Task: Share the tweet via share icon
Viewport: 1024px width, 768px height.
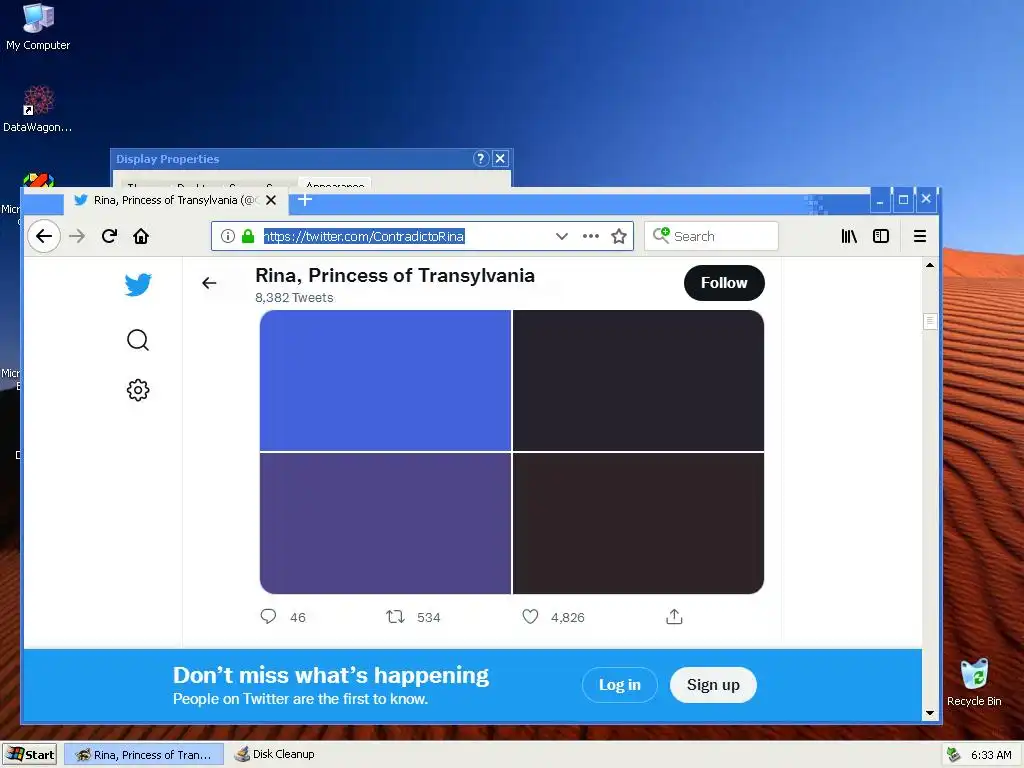Action: pos(674,616)
